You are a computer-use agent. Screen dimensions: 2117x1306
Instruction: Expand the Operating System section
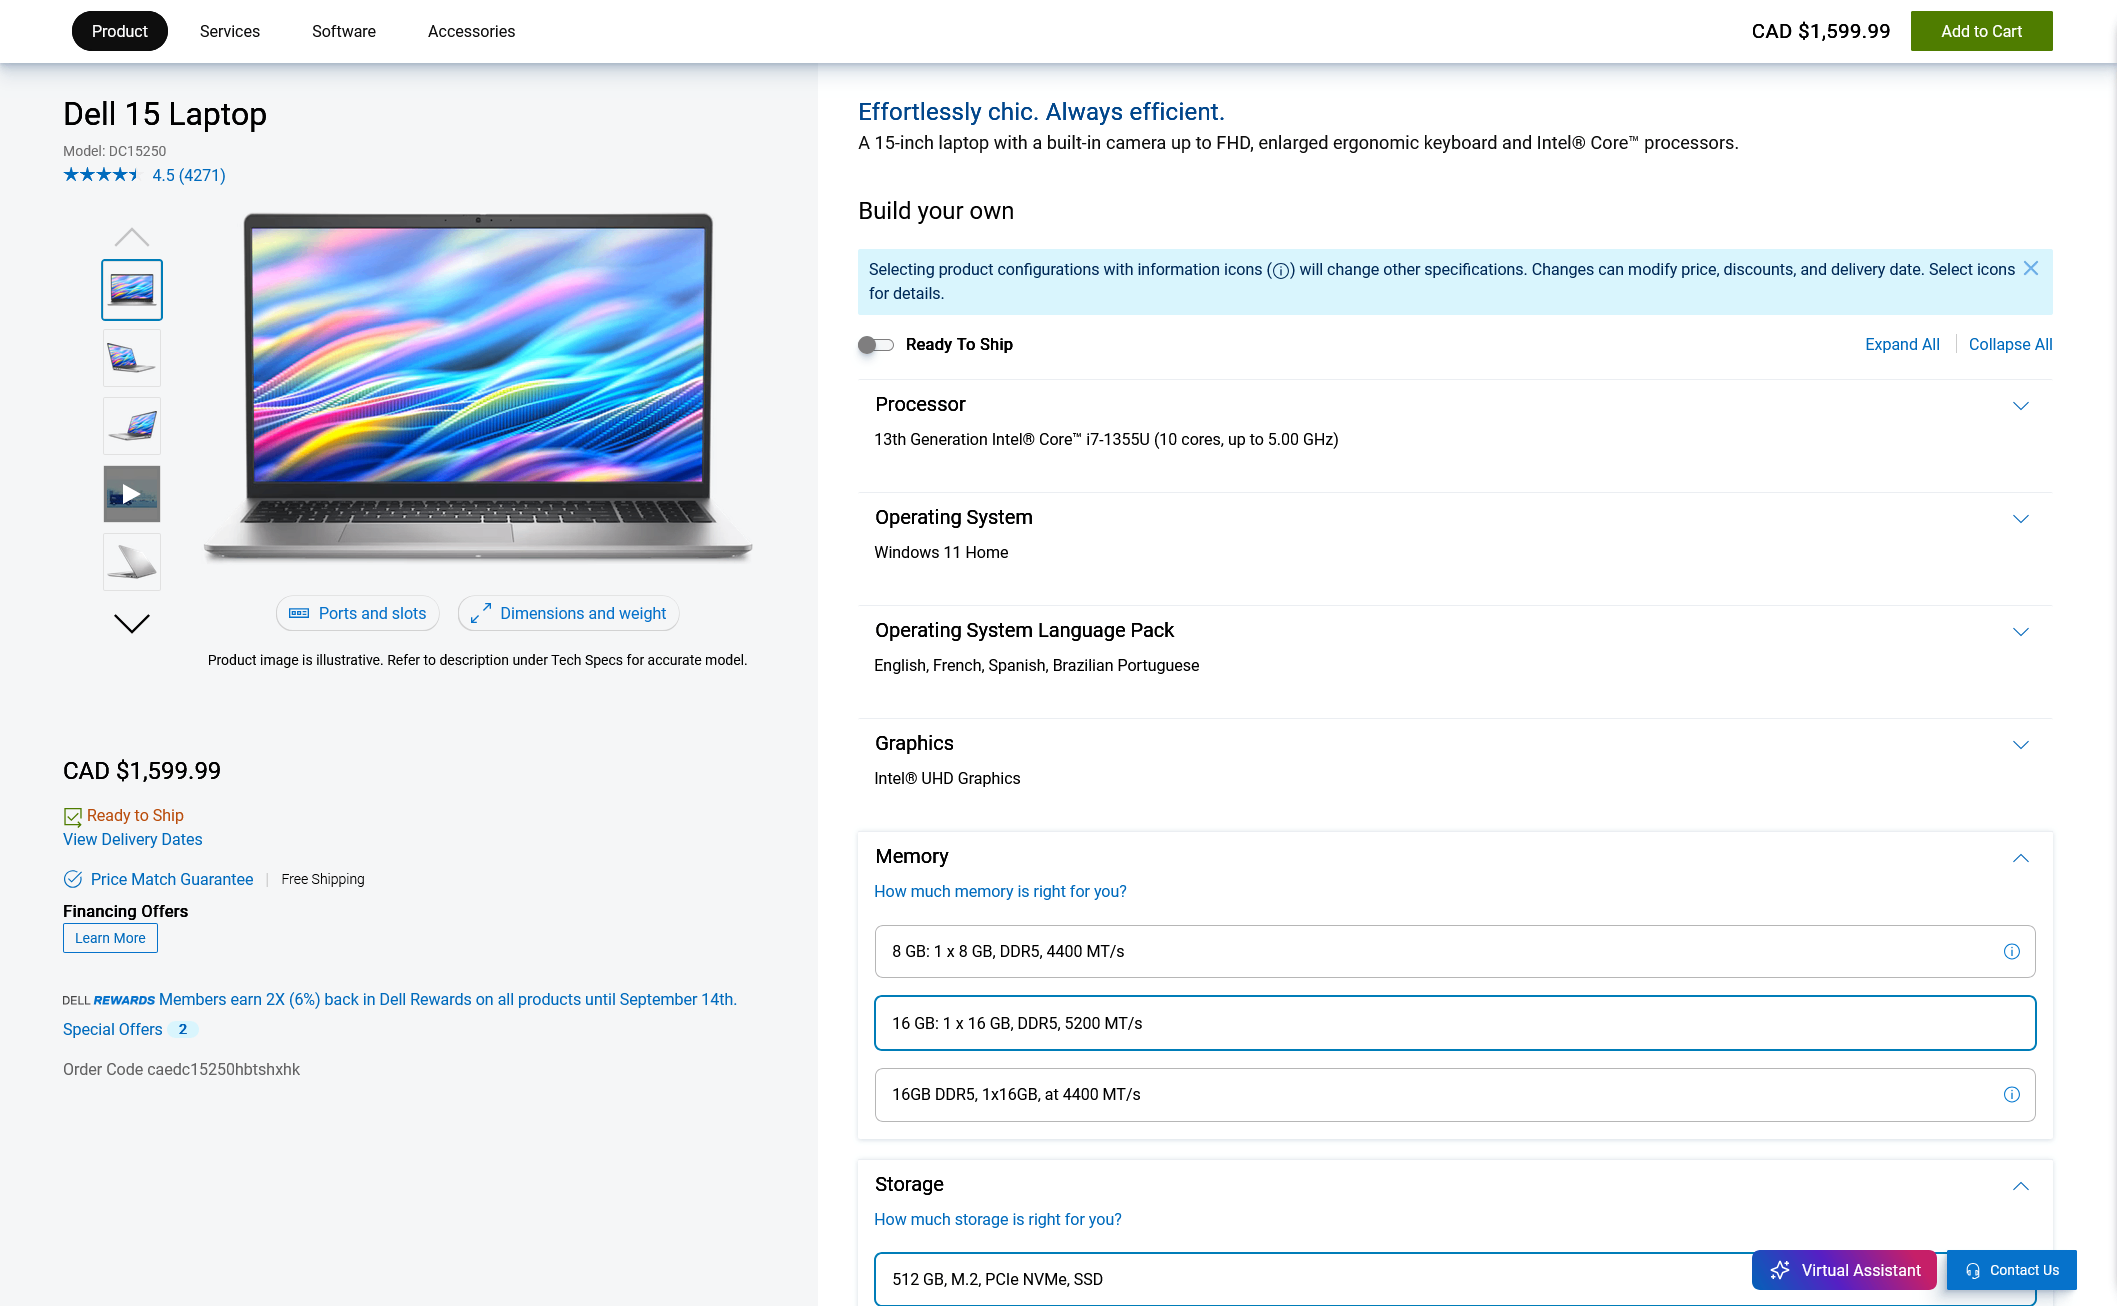click(2021, 519)
